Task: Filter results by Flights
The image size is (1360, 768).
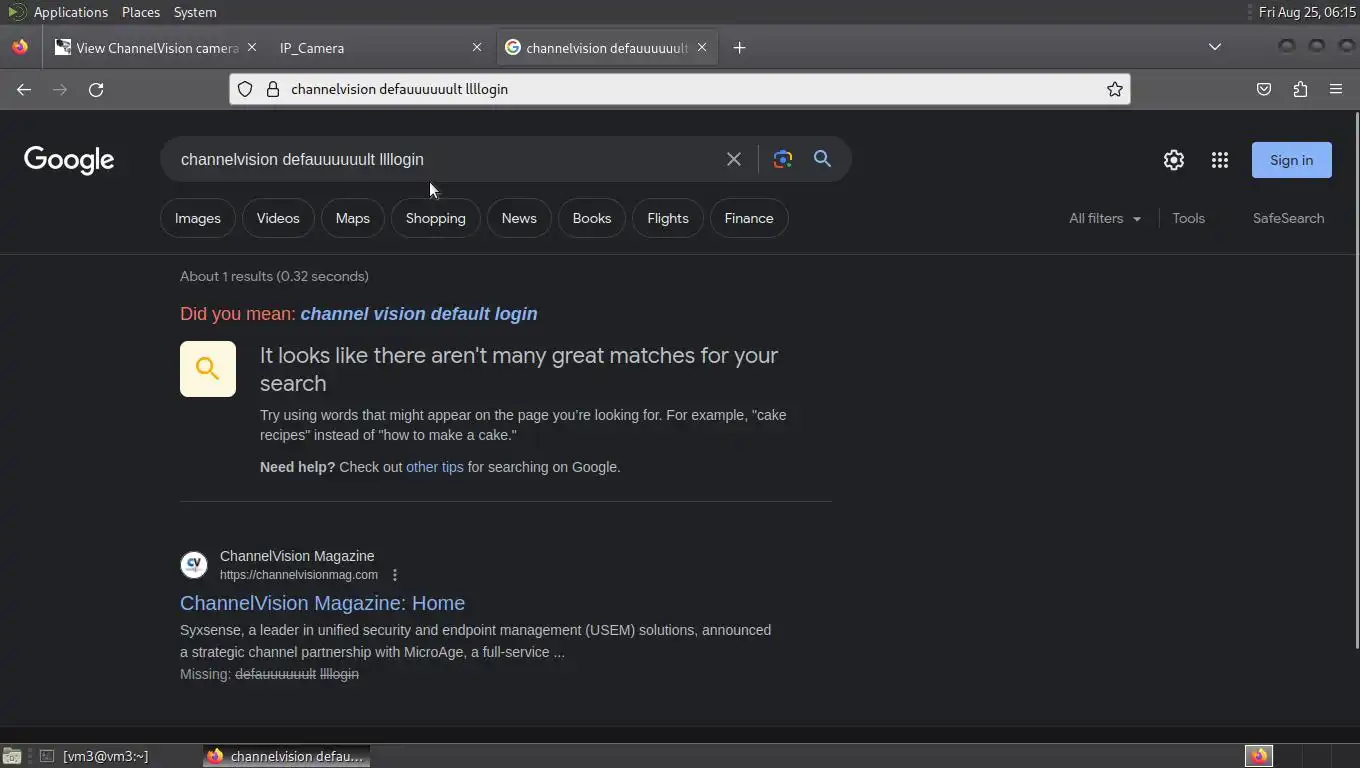Action: (668, 218)
